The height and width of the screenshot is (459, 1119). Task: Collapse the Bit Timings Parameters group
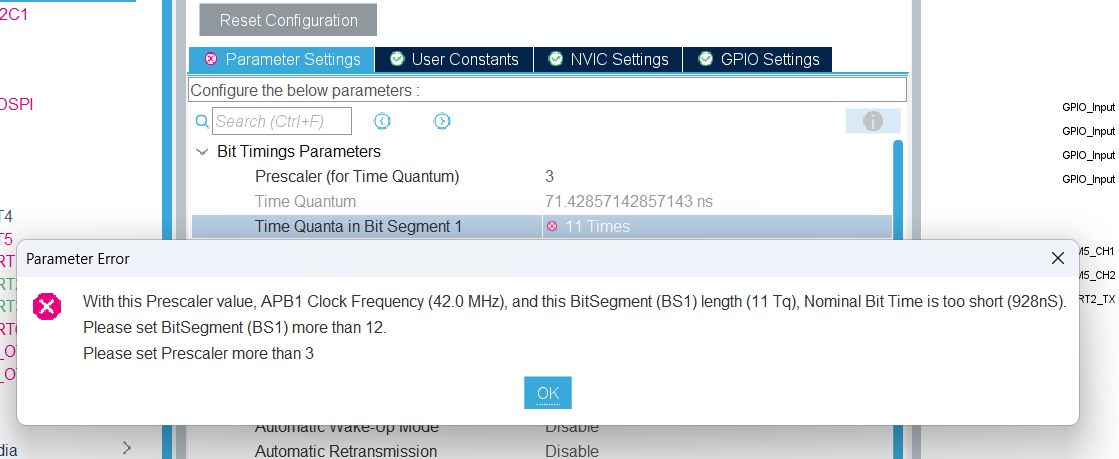click(x=202, y=152)
